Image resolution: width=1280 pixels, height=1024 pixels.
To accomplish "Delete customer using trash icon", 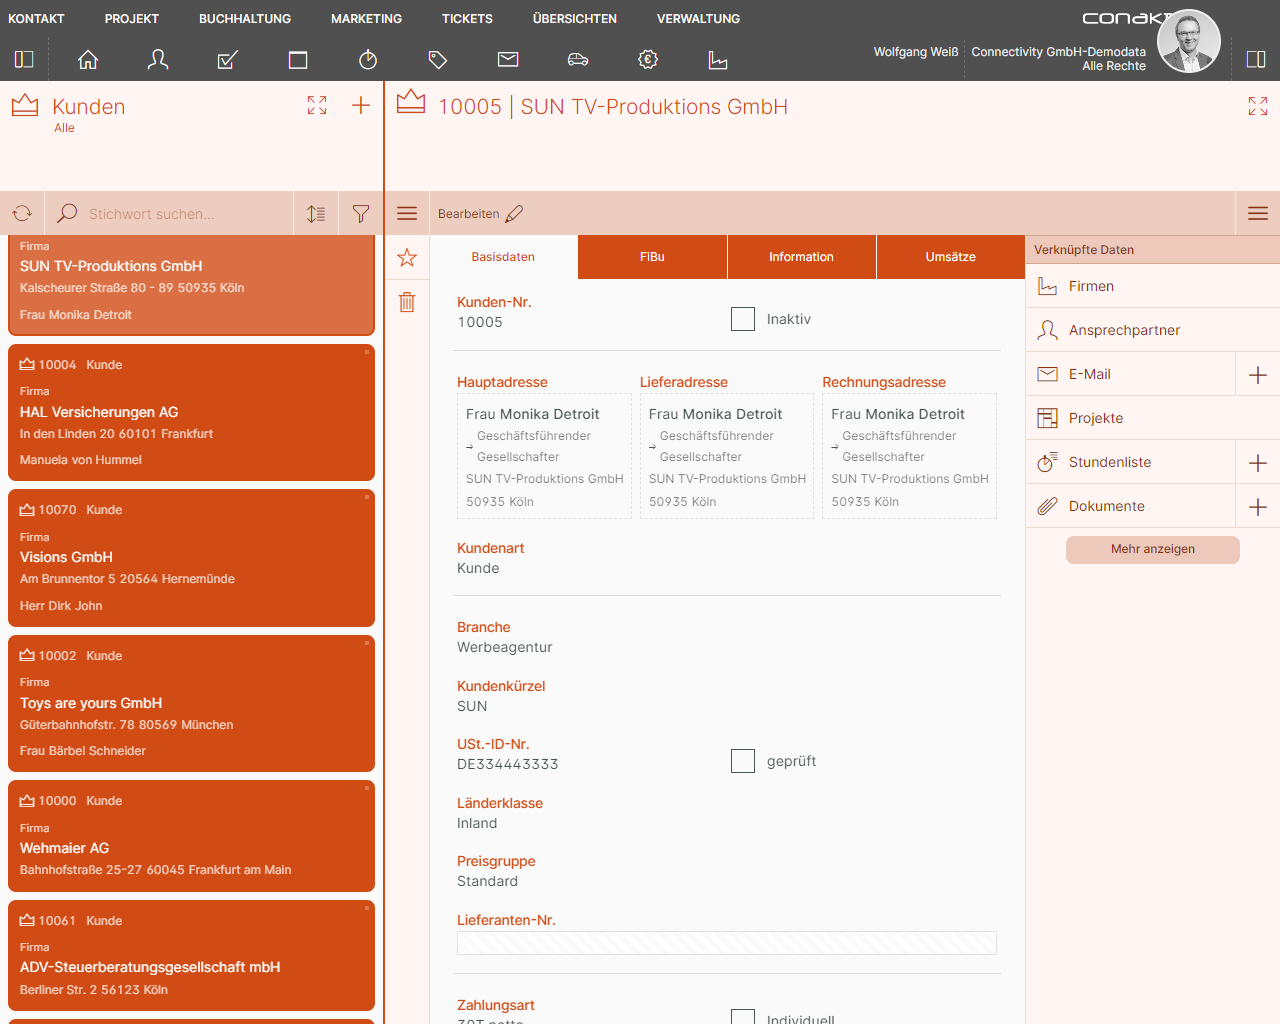I will click(407, 302).
